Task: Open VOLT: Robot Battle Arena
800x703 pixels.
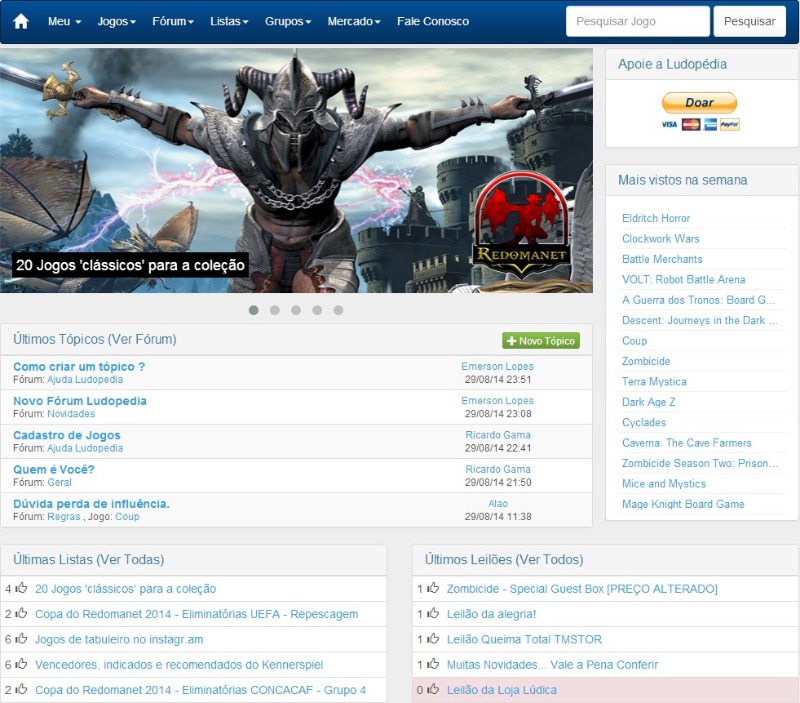Action: [684, 280]
